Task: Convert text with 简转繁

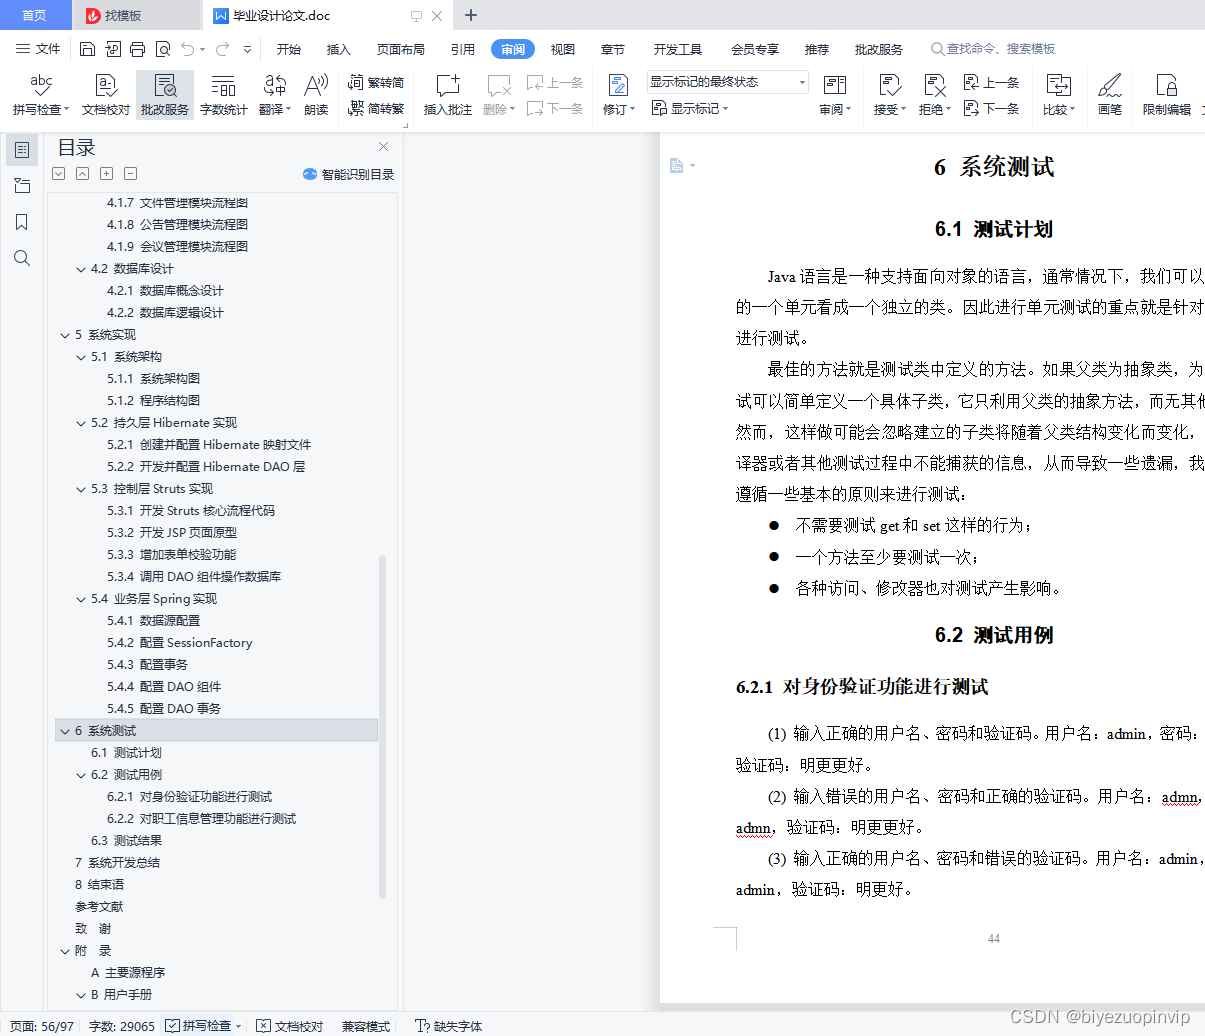Action: [x=376, y=108]
